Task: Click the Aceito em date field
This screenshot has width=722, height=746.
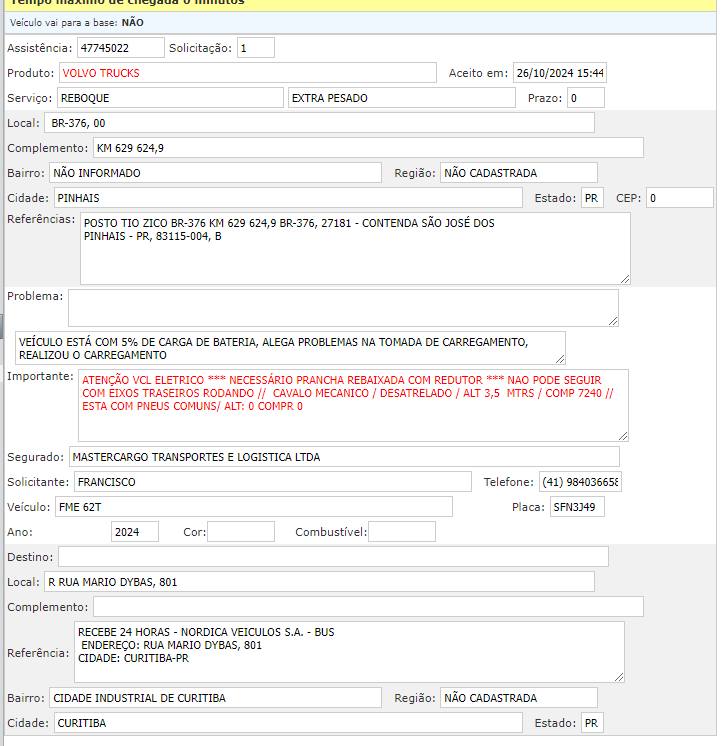Action: (x=560, y=73)
